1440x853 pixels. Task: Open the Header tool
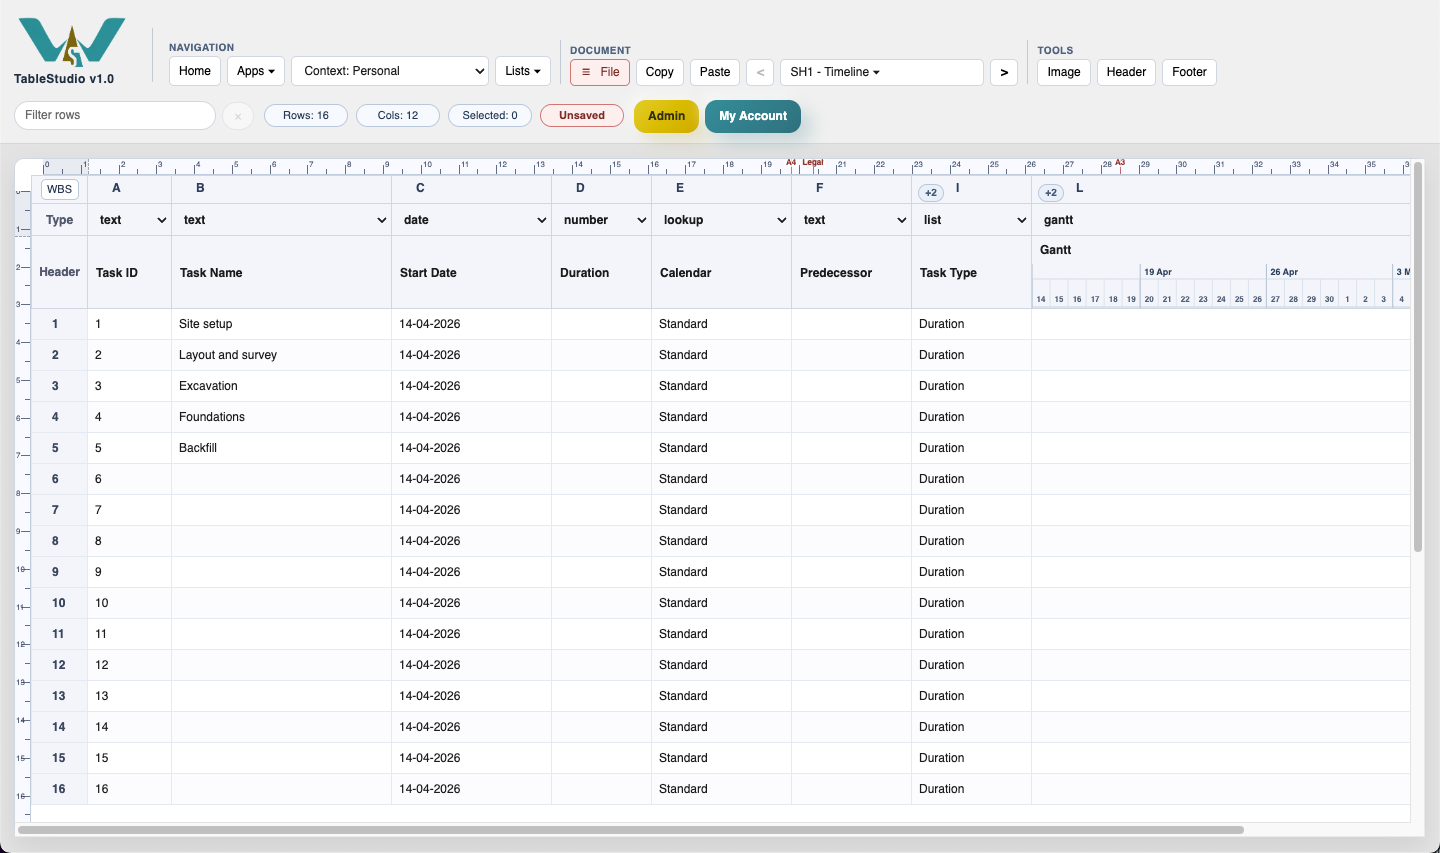tap(1126, 72)
